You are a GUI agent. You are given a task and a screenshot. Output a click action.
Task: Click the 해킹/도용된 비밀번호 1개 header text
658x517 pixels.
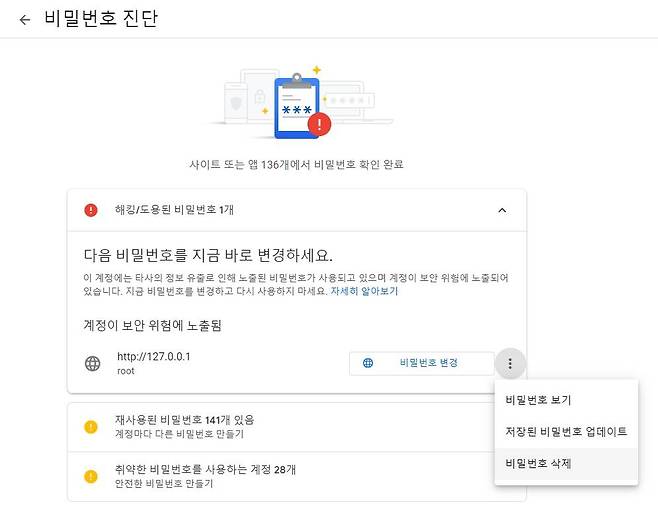[174, 210]
